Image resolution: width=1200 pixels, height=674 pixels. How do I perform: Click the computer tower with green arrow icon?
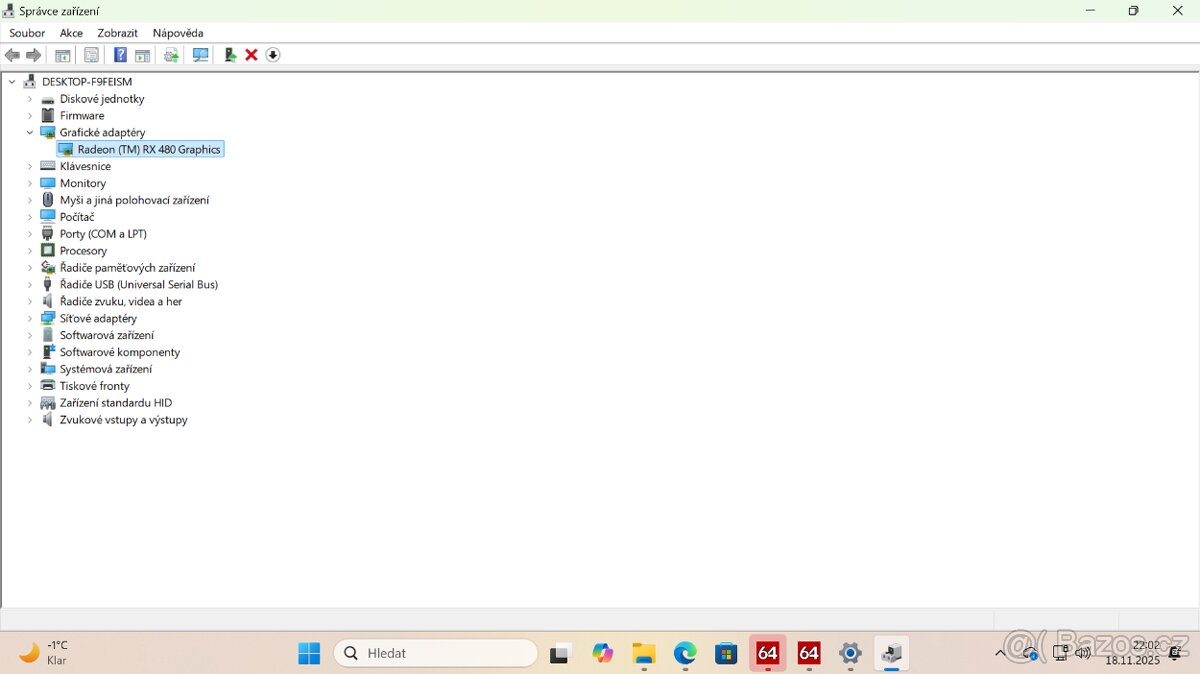(x=230, y=55)
